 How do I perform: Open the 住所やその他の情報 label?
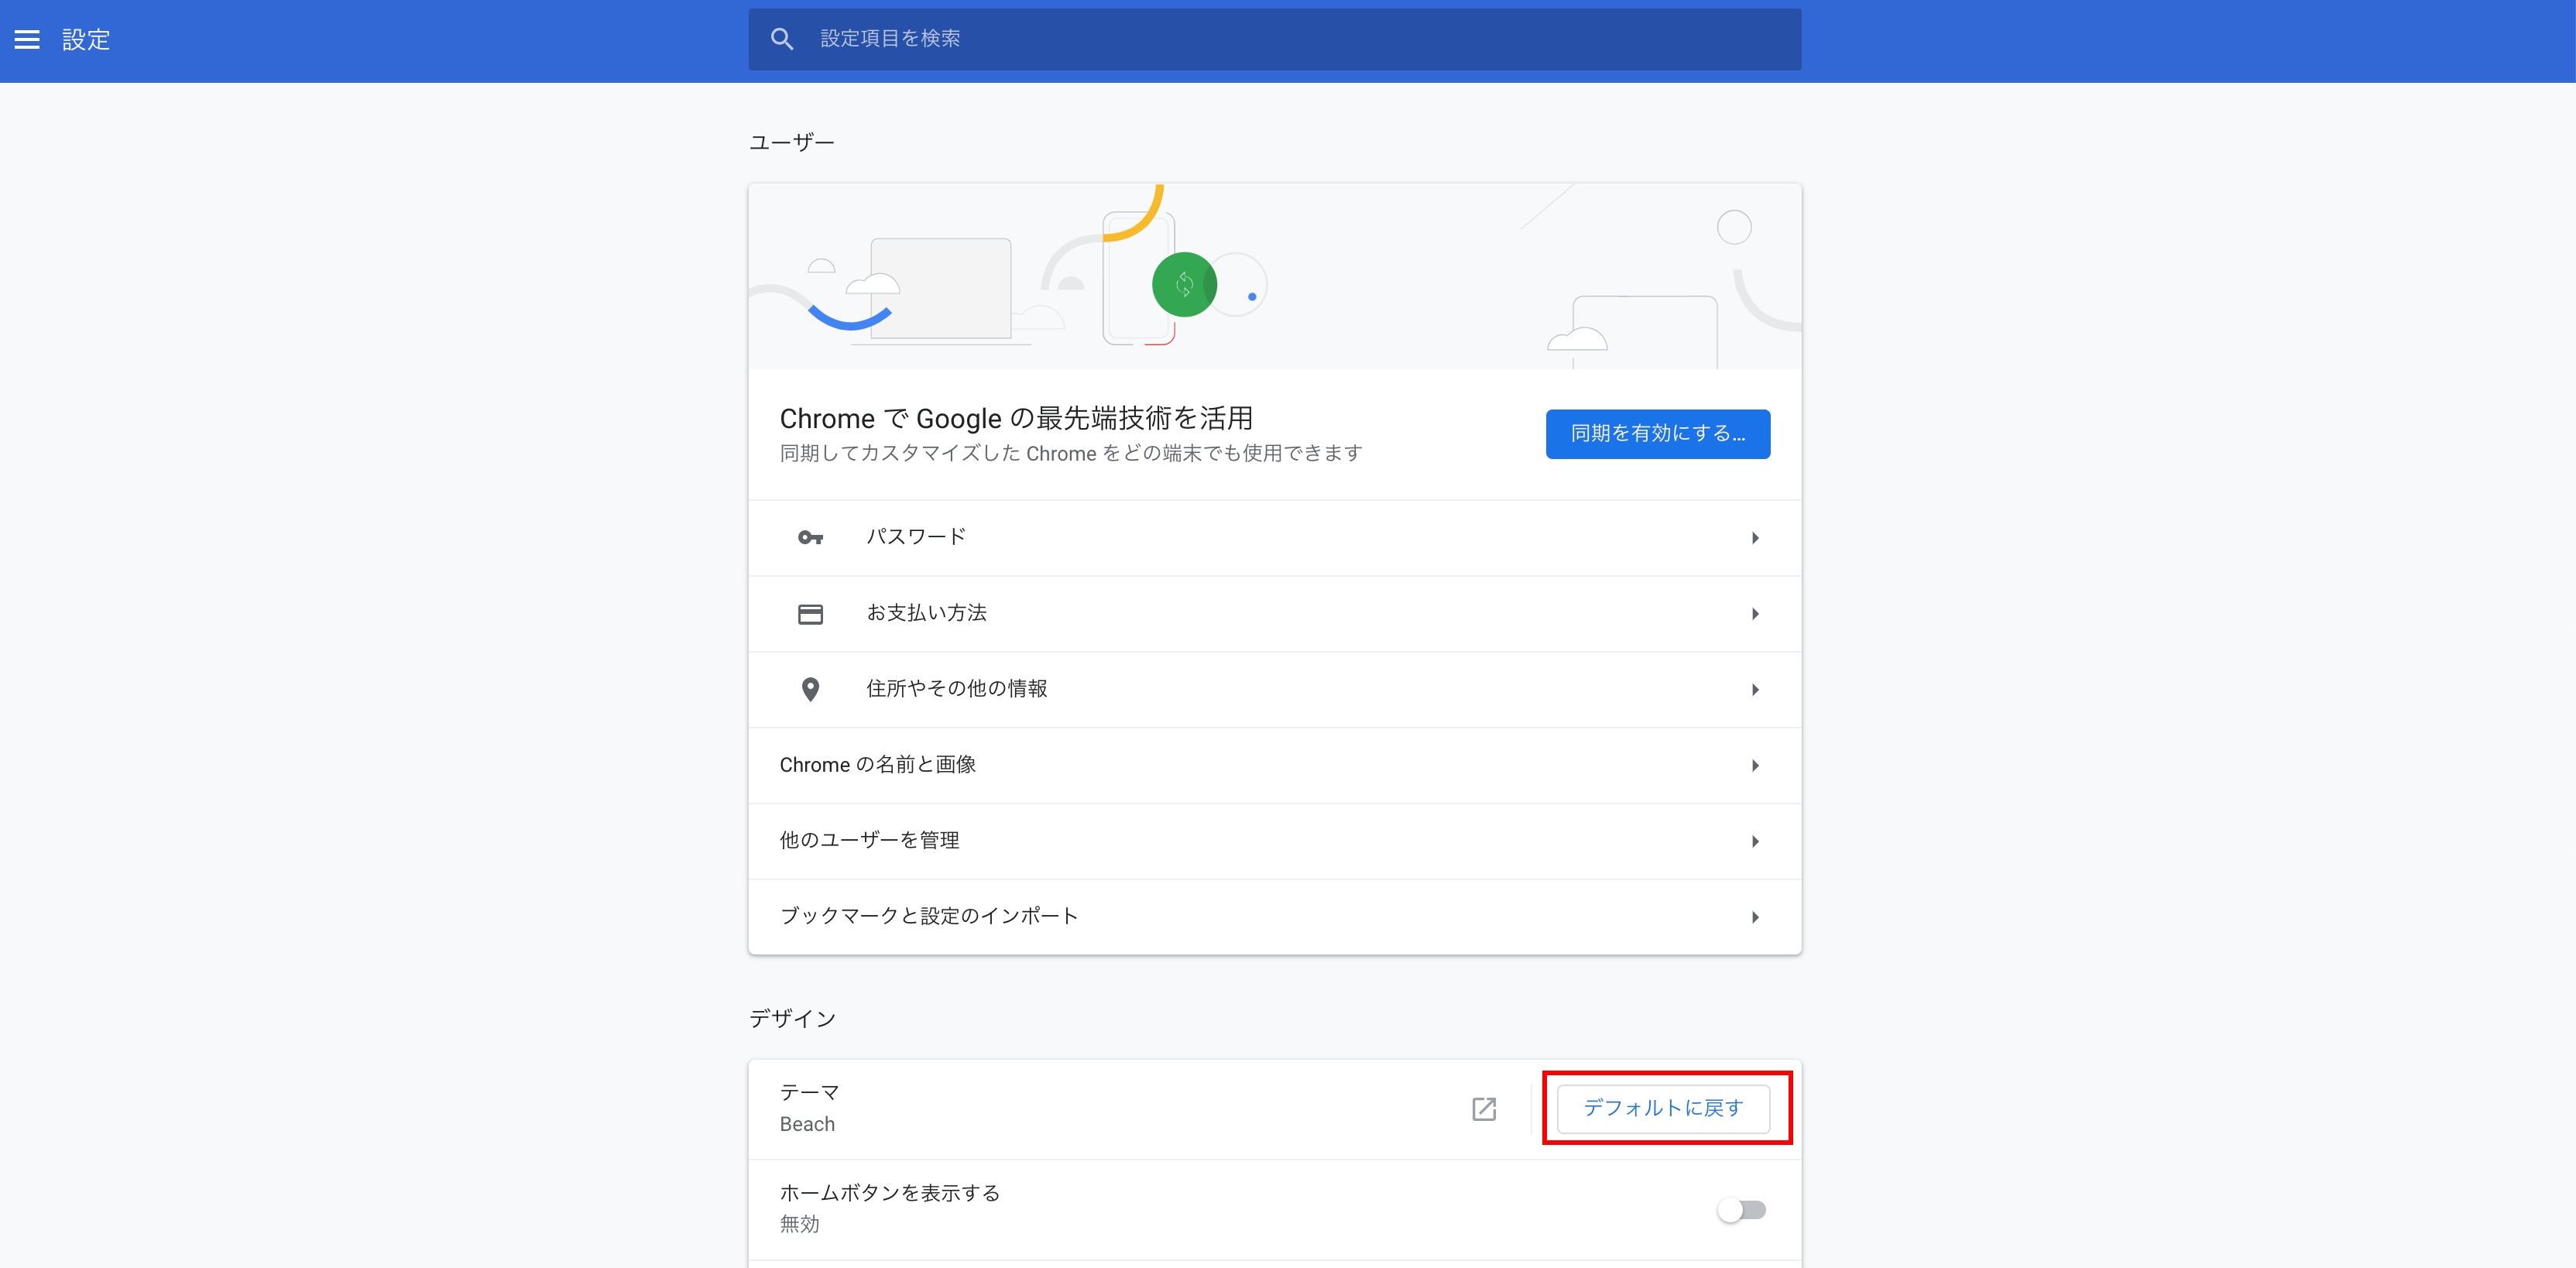click(x=956, y=689)
